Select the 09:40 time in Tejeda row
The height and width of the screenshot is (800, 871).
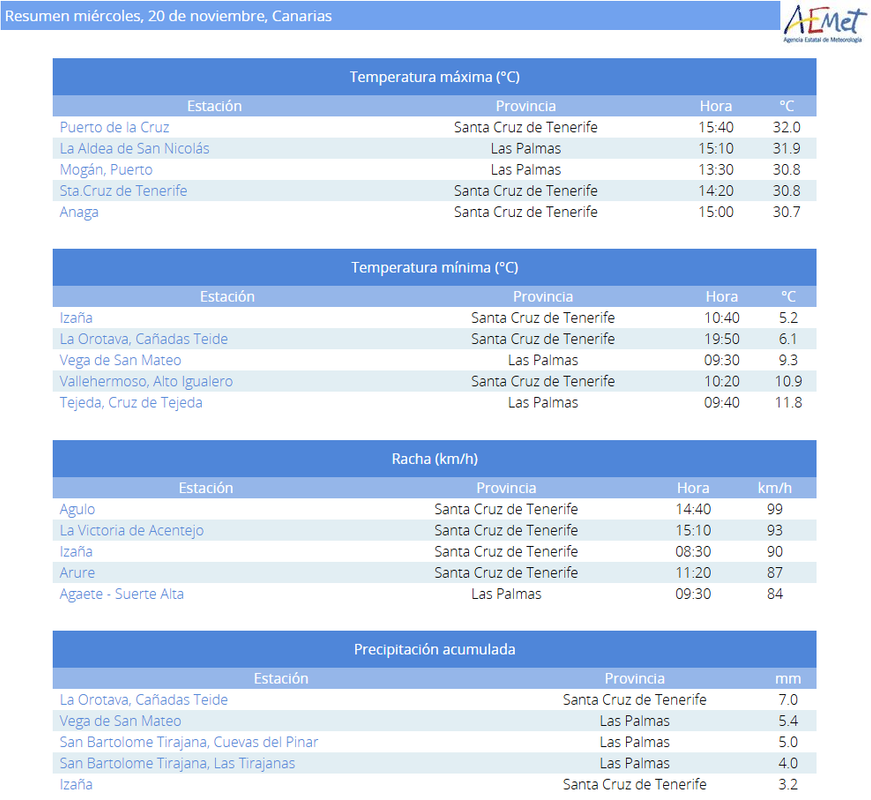pyautogui.click(x=722, y=402)
